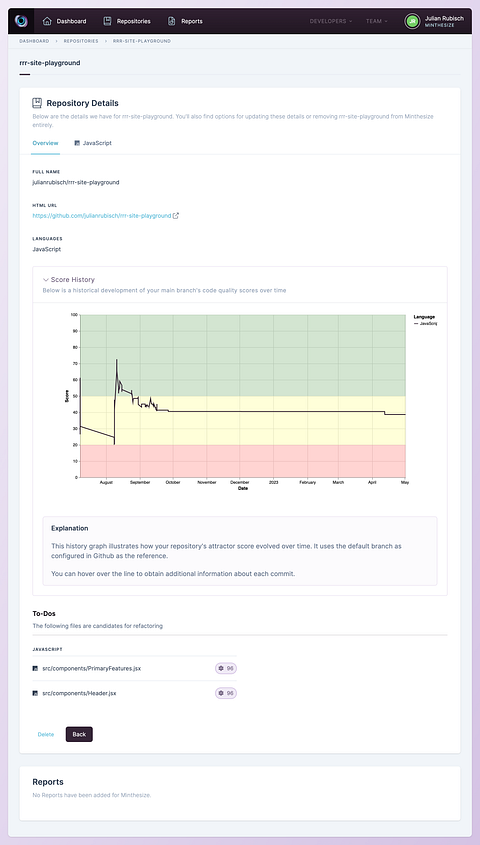This screenshot has width=480, height=845.
Task: Click the Minthesize logo icon
Action: (21, 21)
